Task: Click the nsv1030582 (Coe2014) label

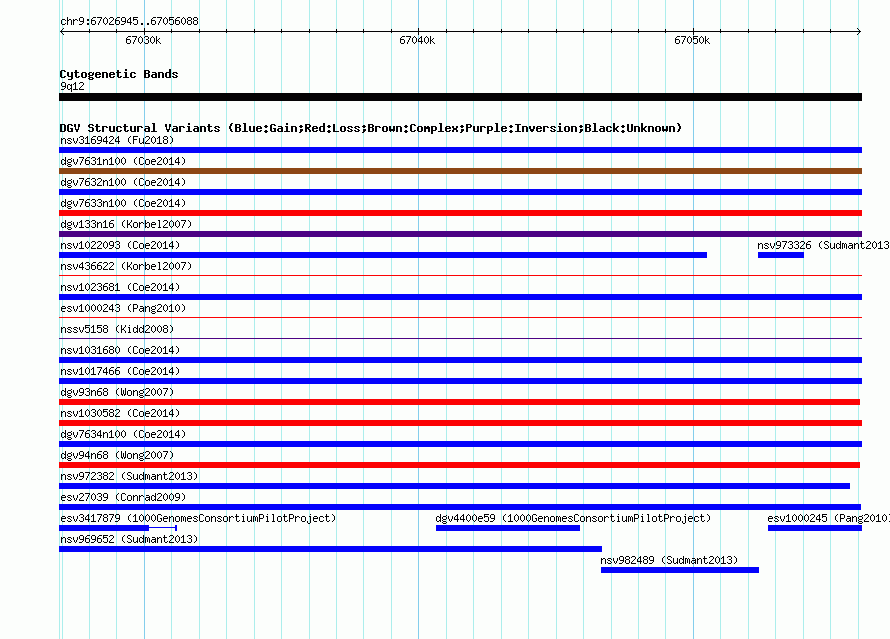Action: tap(120, 413)
